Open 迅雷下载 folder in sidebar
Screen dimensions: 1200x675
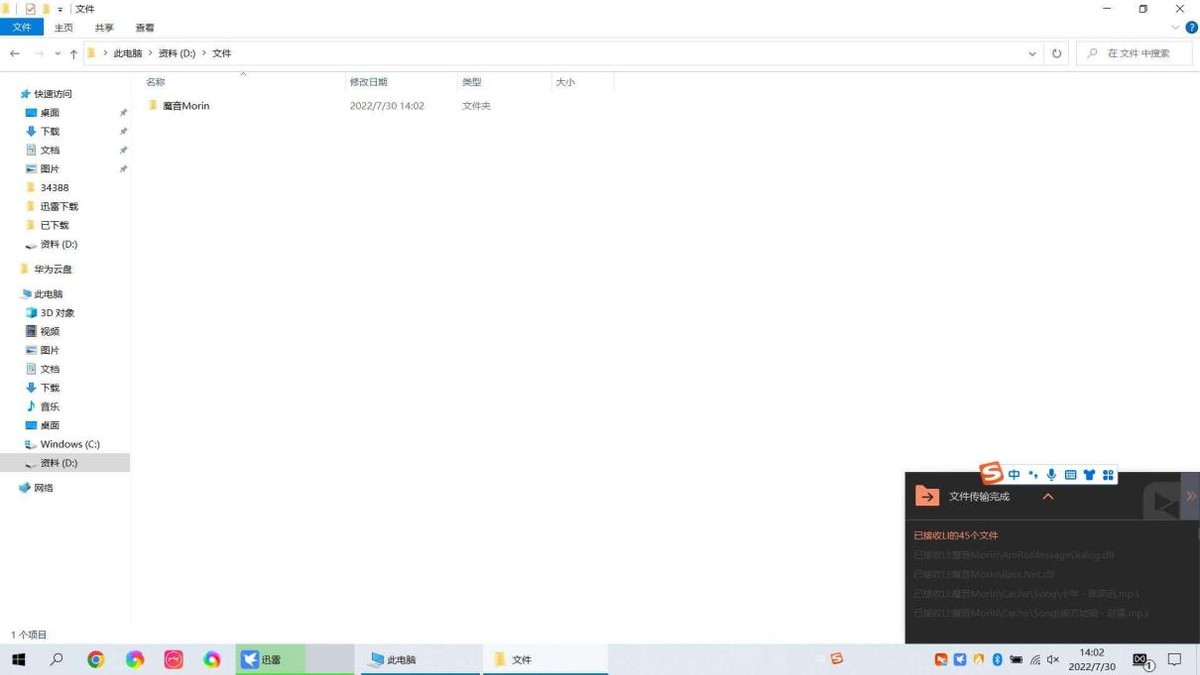[58, 206]
